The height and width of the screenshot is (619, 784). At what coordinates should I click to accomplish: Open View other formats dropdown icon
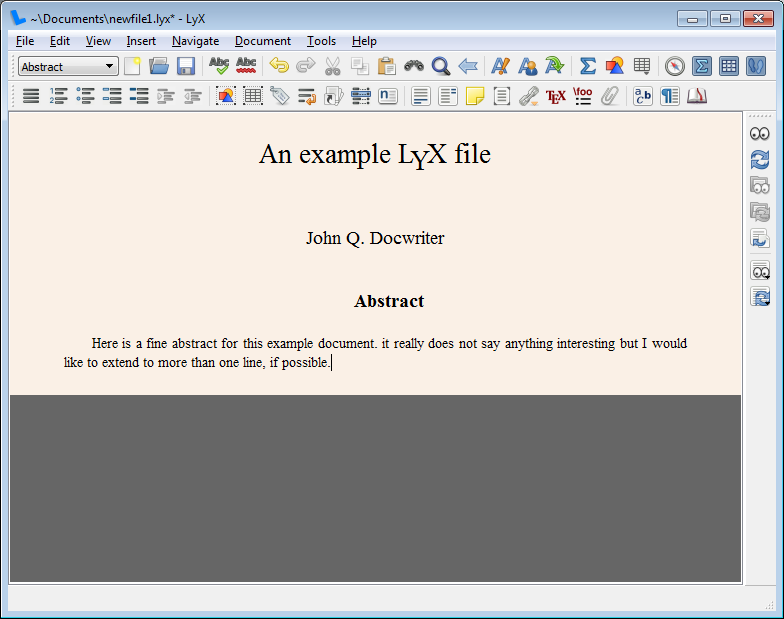point(760,270)
